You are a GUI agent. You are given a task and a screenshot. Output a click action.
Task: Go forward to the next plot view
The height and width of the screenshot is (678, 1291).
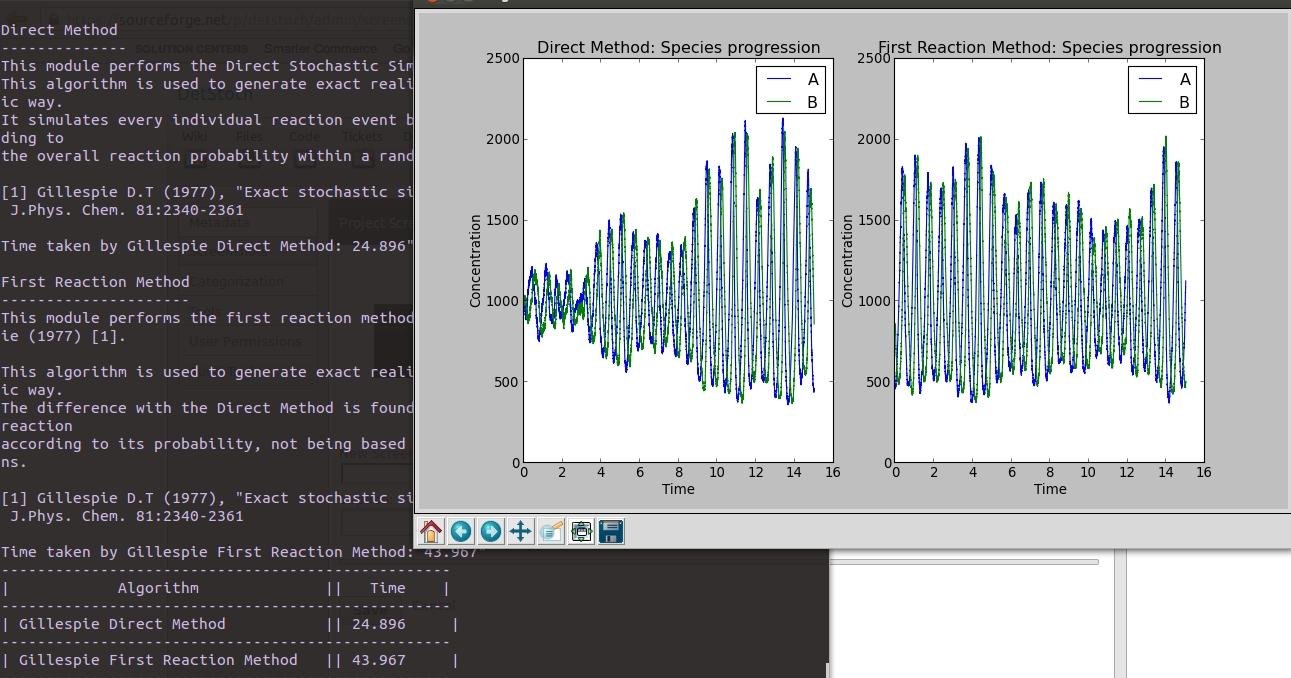tap(491, 531)
